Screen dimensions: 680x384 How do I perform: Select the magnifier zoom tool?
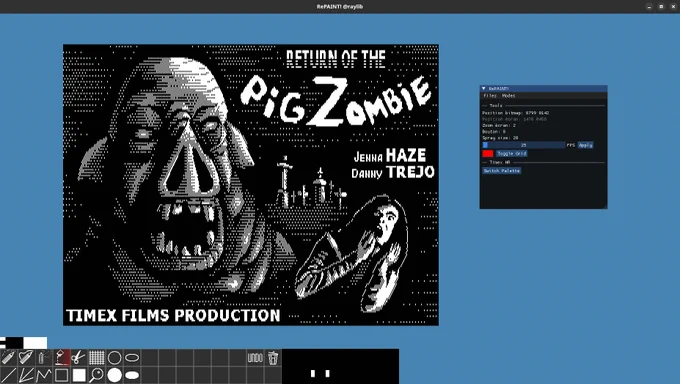point(96,375)
